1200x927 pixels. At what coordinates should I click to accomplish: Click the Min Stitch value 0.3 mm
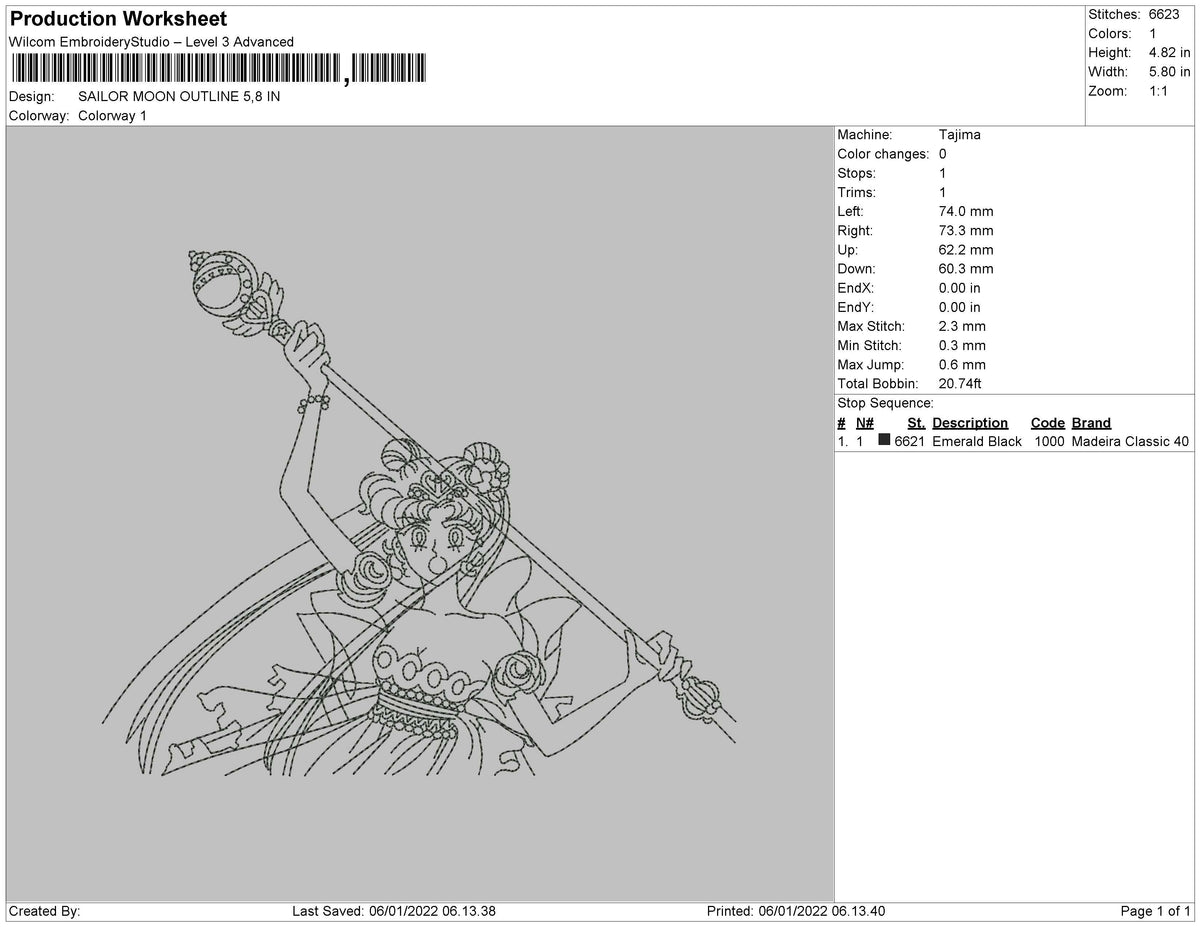pyautogui.click(x=962, y=346)
